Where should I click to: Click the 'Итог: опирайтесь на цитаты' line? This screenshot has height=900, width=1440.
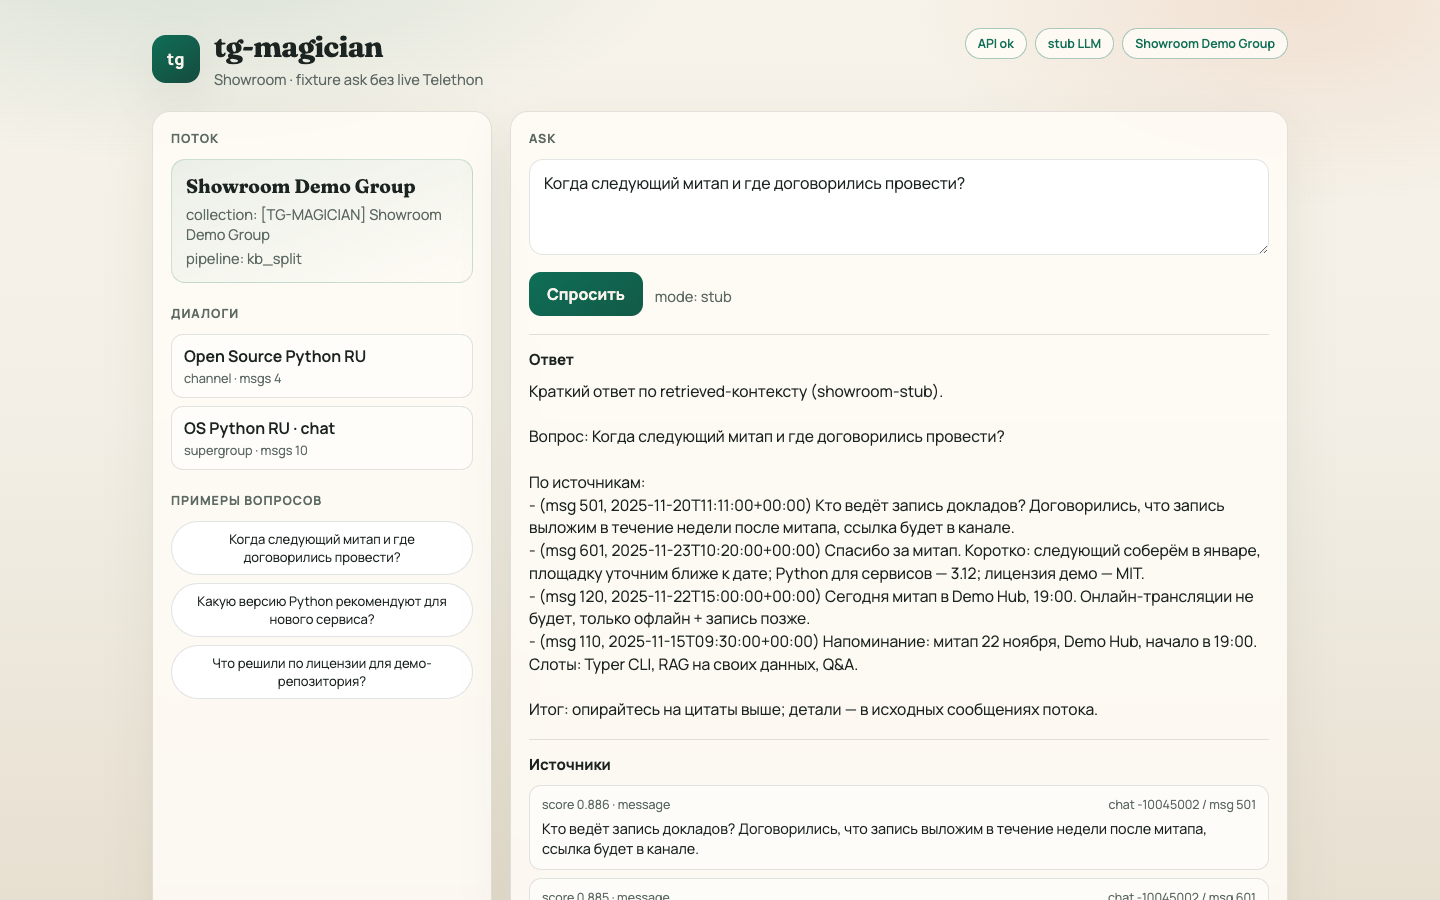[813, 710]
